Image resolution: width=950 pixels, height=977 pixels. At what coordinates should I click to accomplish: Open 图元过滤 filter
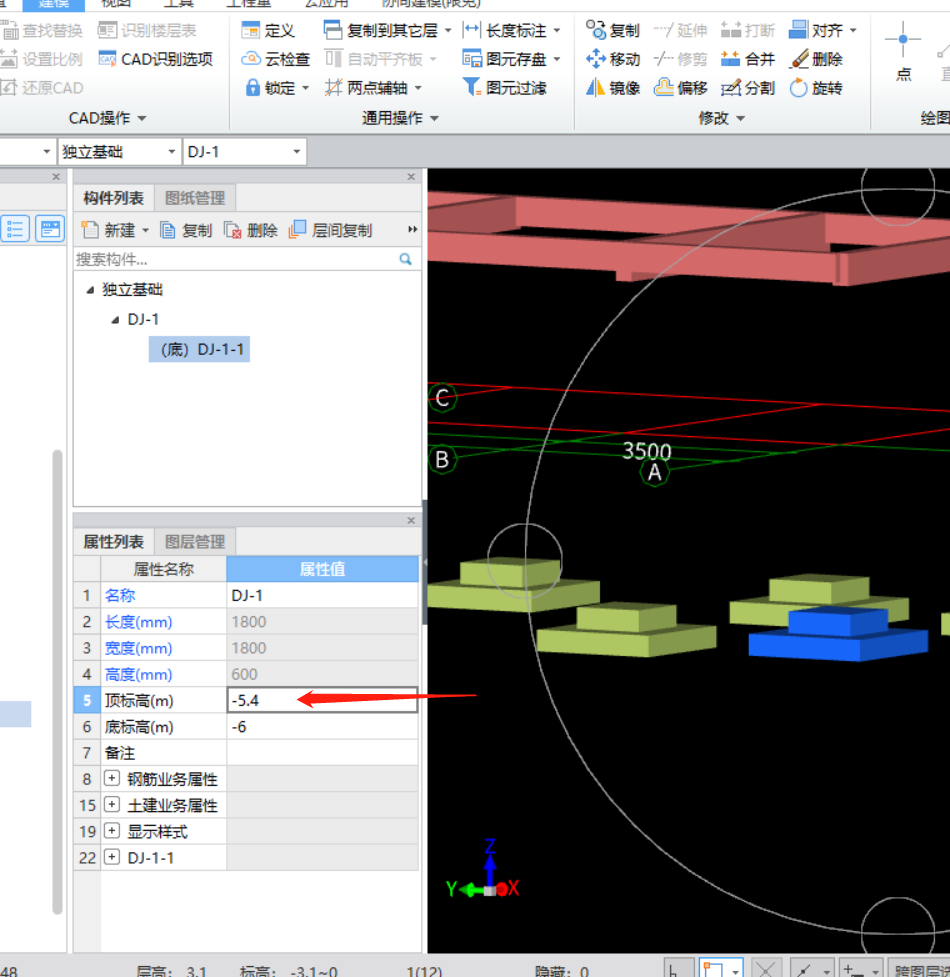[x=505, y=88]
